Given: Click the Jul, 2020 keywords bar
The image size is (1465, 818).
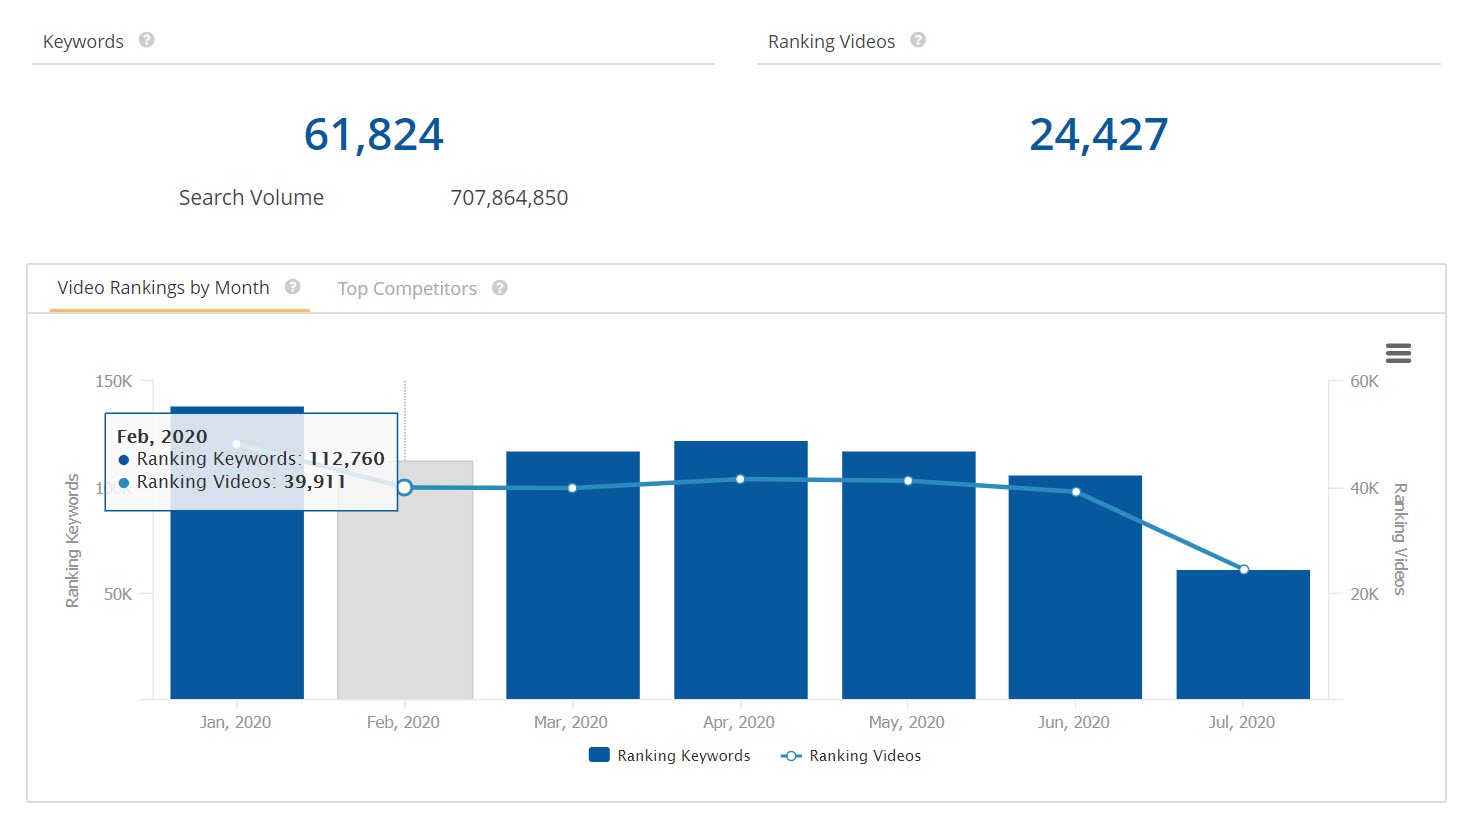Looking at the screenshot, I should [1243, 635].
